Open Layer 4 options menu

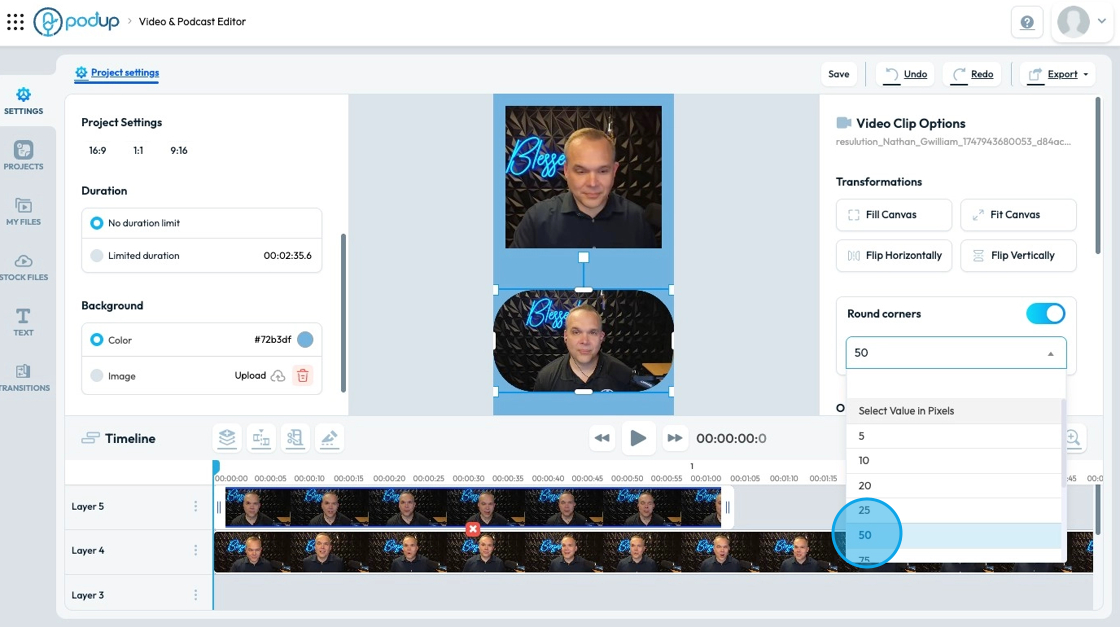click(196, 551)
